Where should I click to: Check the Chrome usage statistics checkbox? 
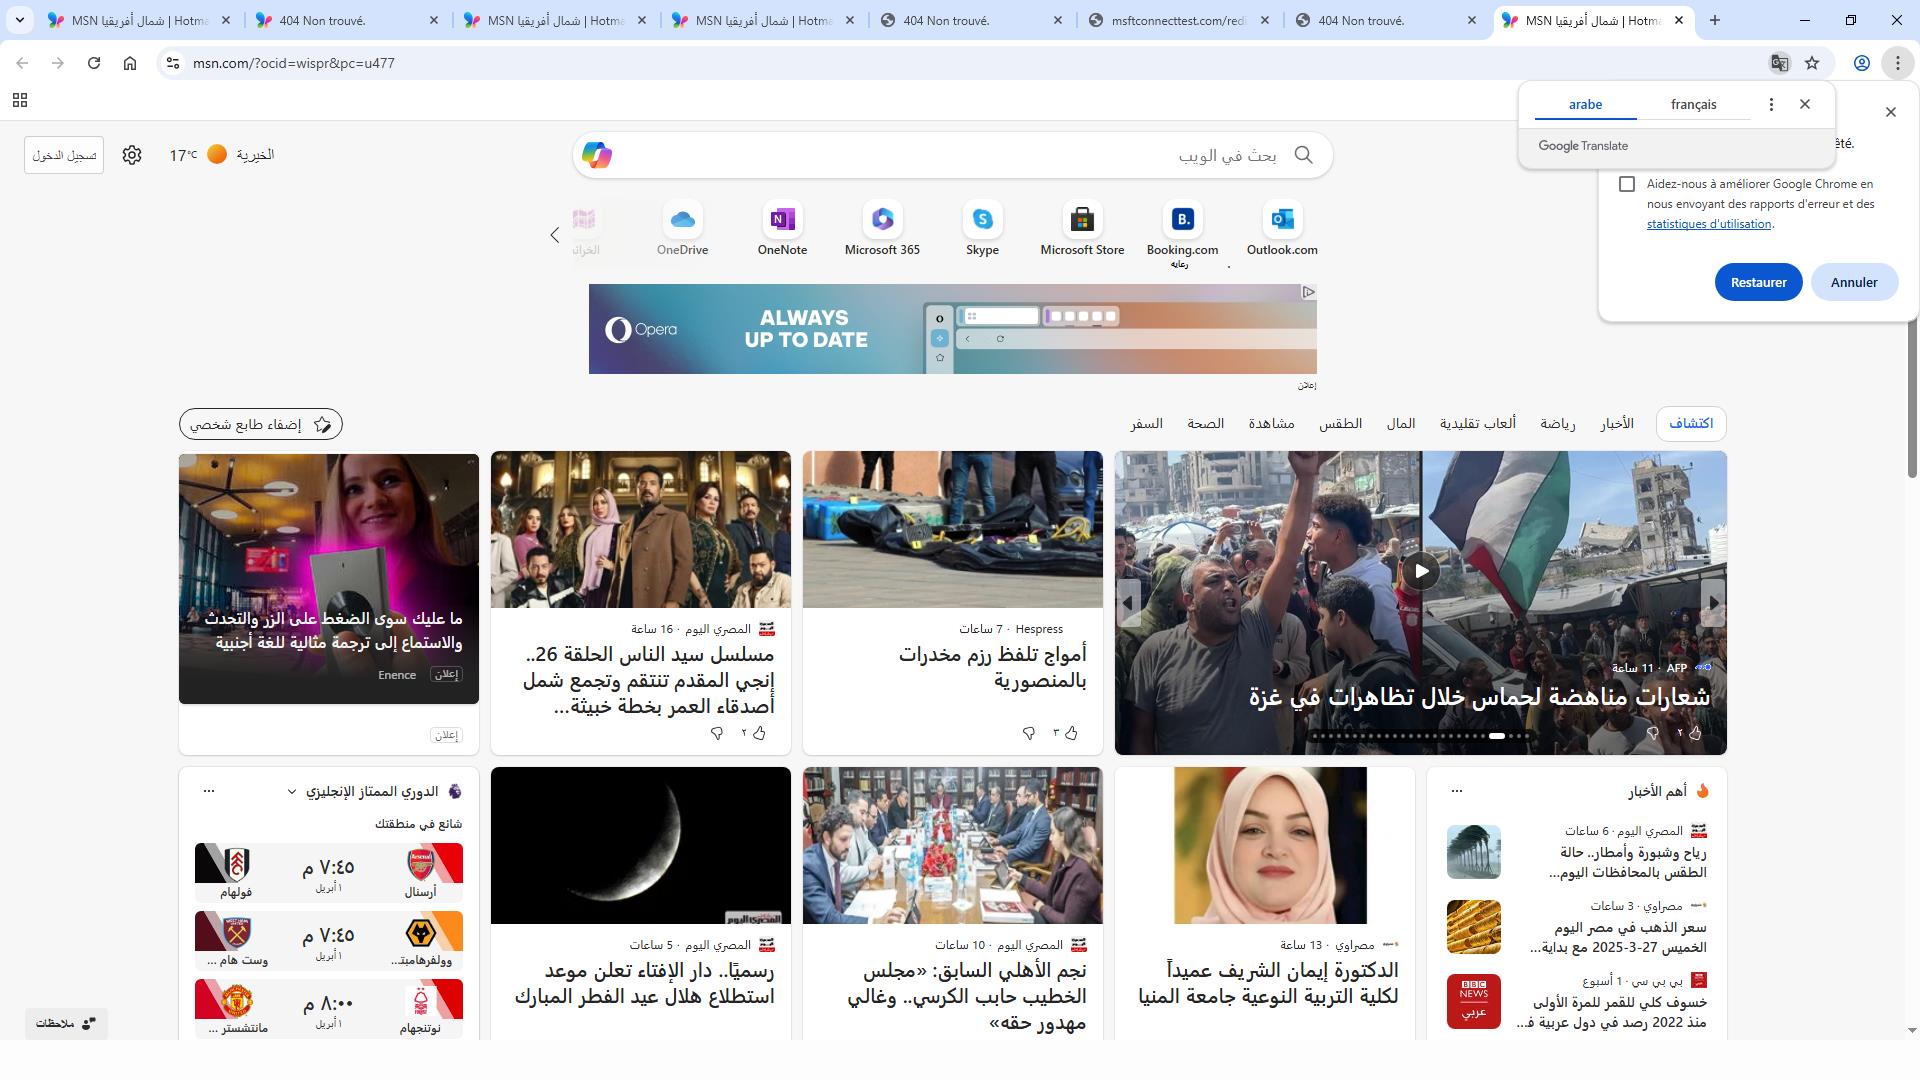click(1627, 184)
